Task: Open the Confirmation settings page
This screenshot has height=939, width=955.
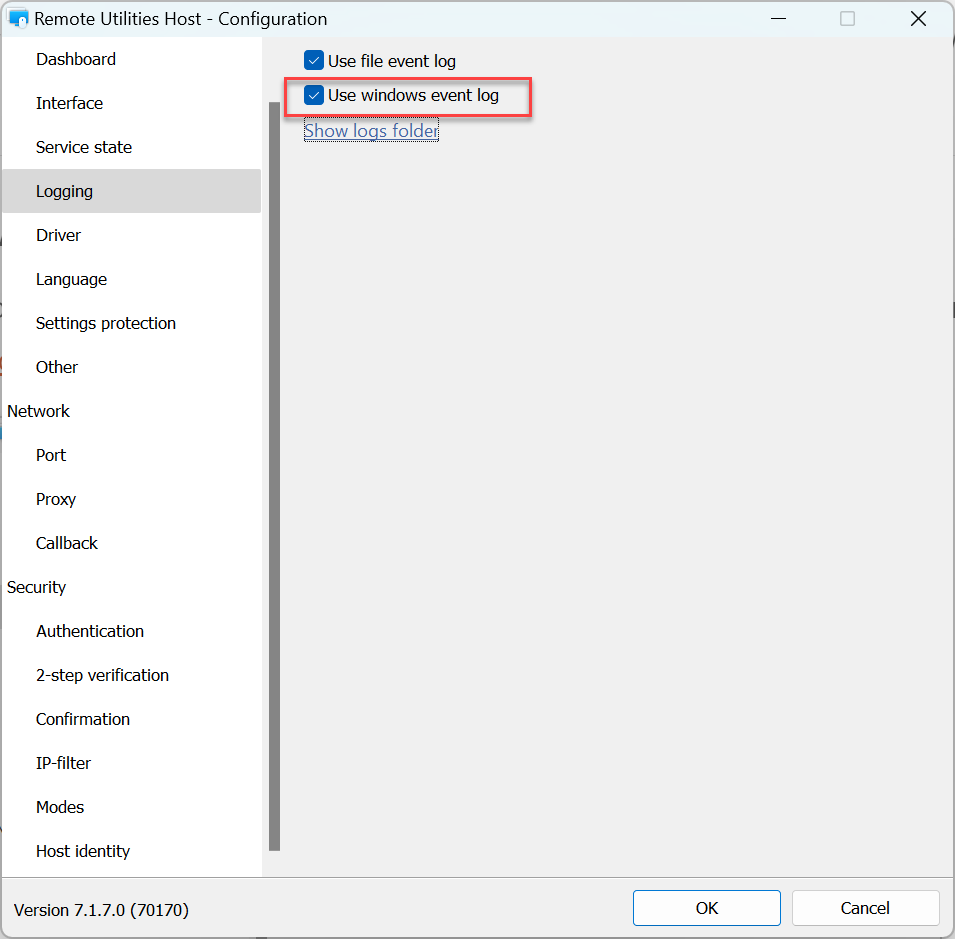Action: [132, 719]
